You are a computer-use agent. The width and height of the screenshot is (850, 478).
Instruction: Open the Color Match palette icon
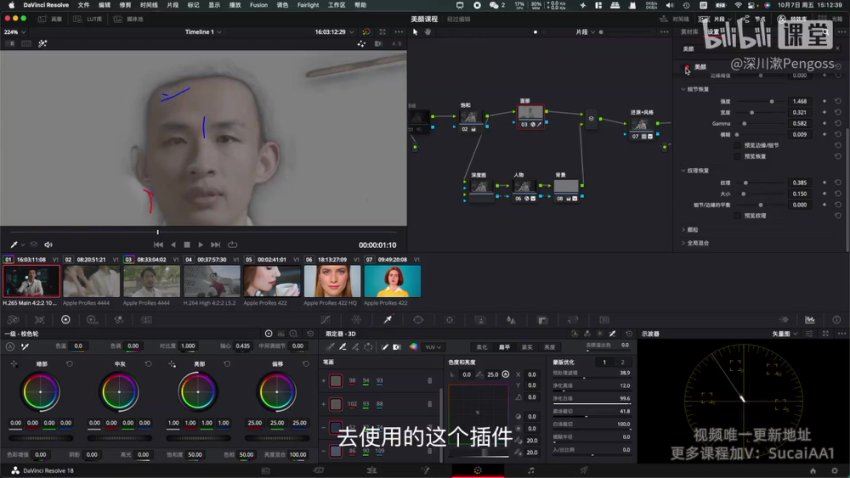[x=40, y=320]
